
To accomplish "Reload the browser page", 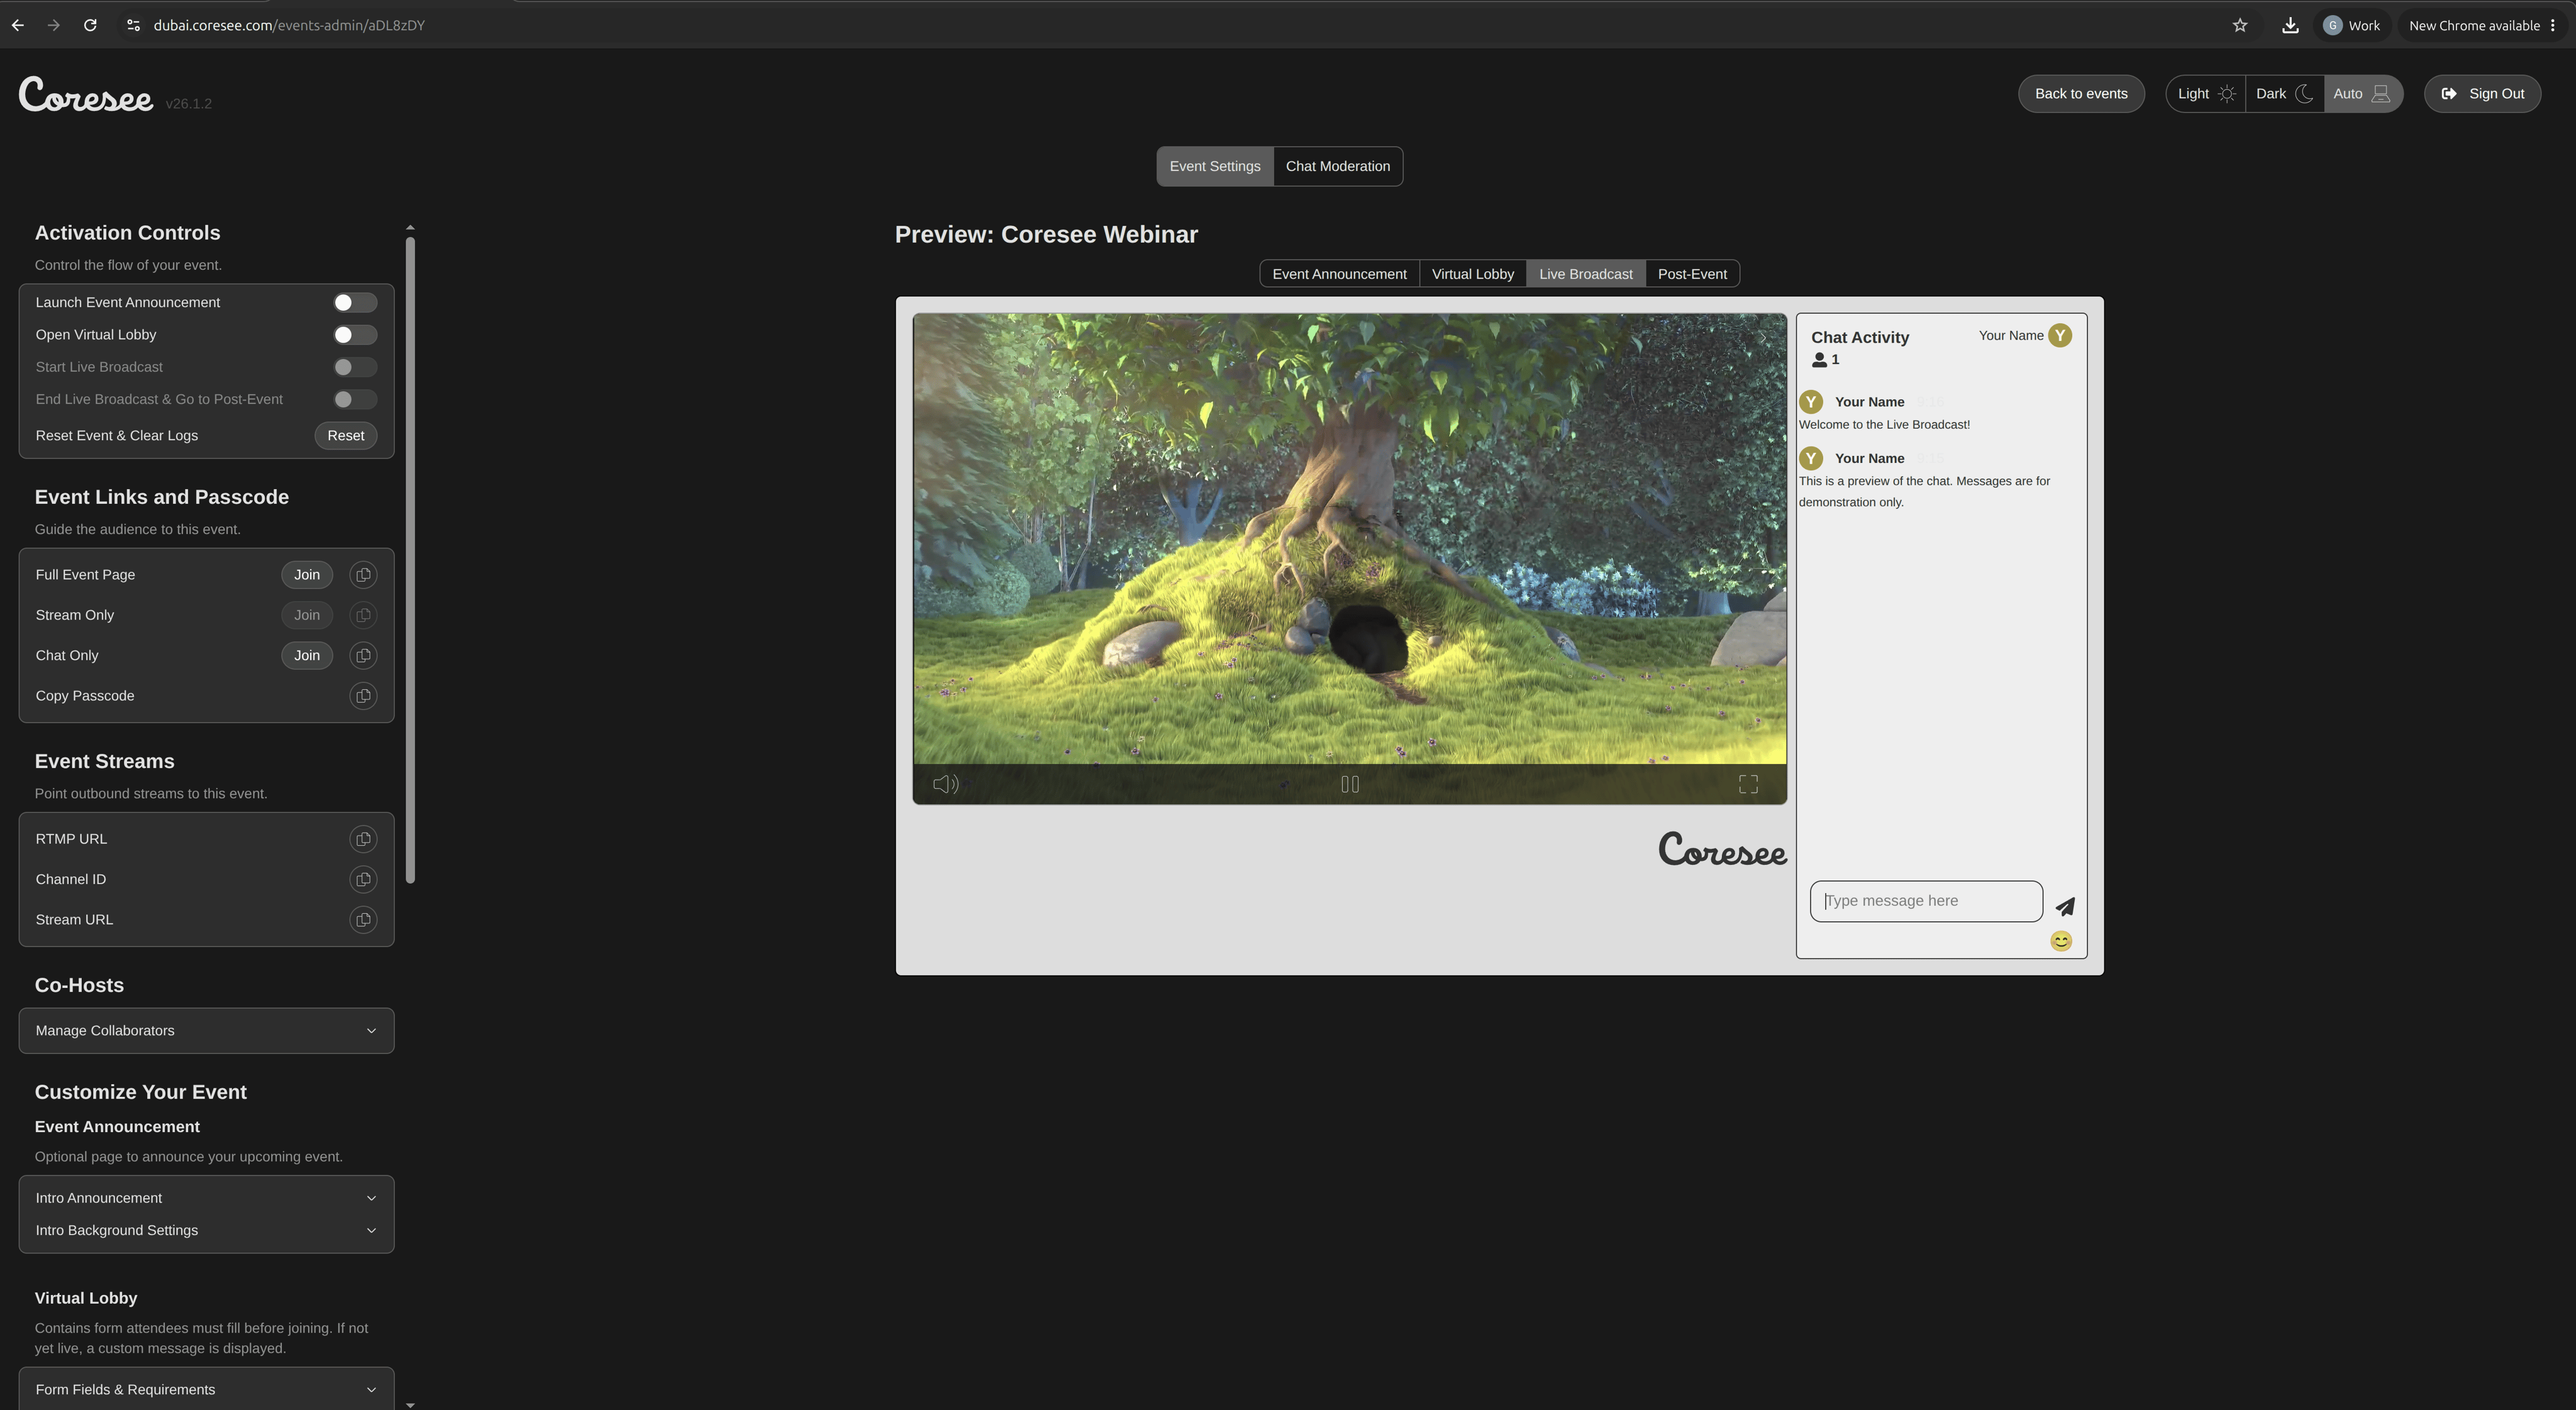I will (90, 25).
